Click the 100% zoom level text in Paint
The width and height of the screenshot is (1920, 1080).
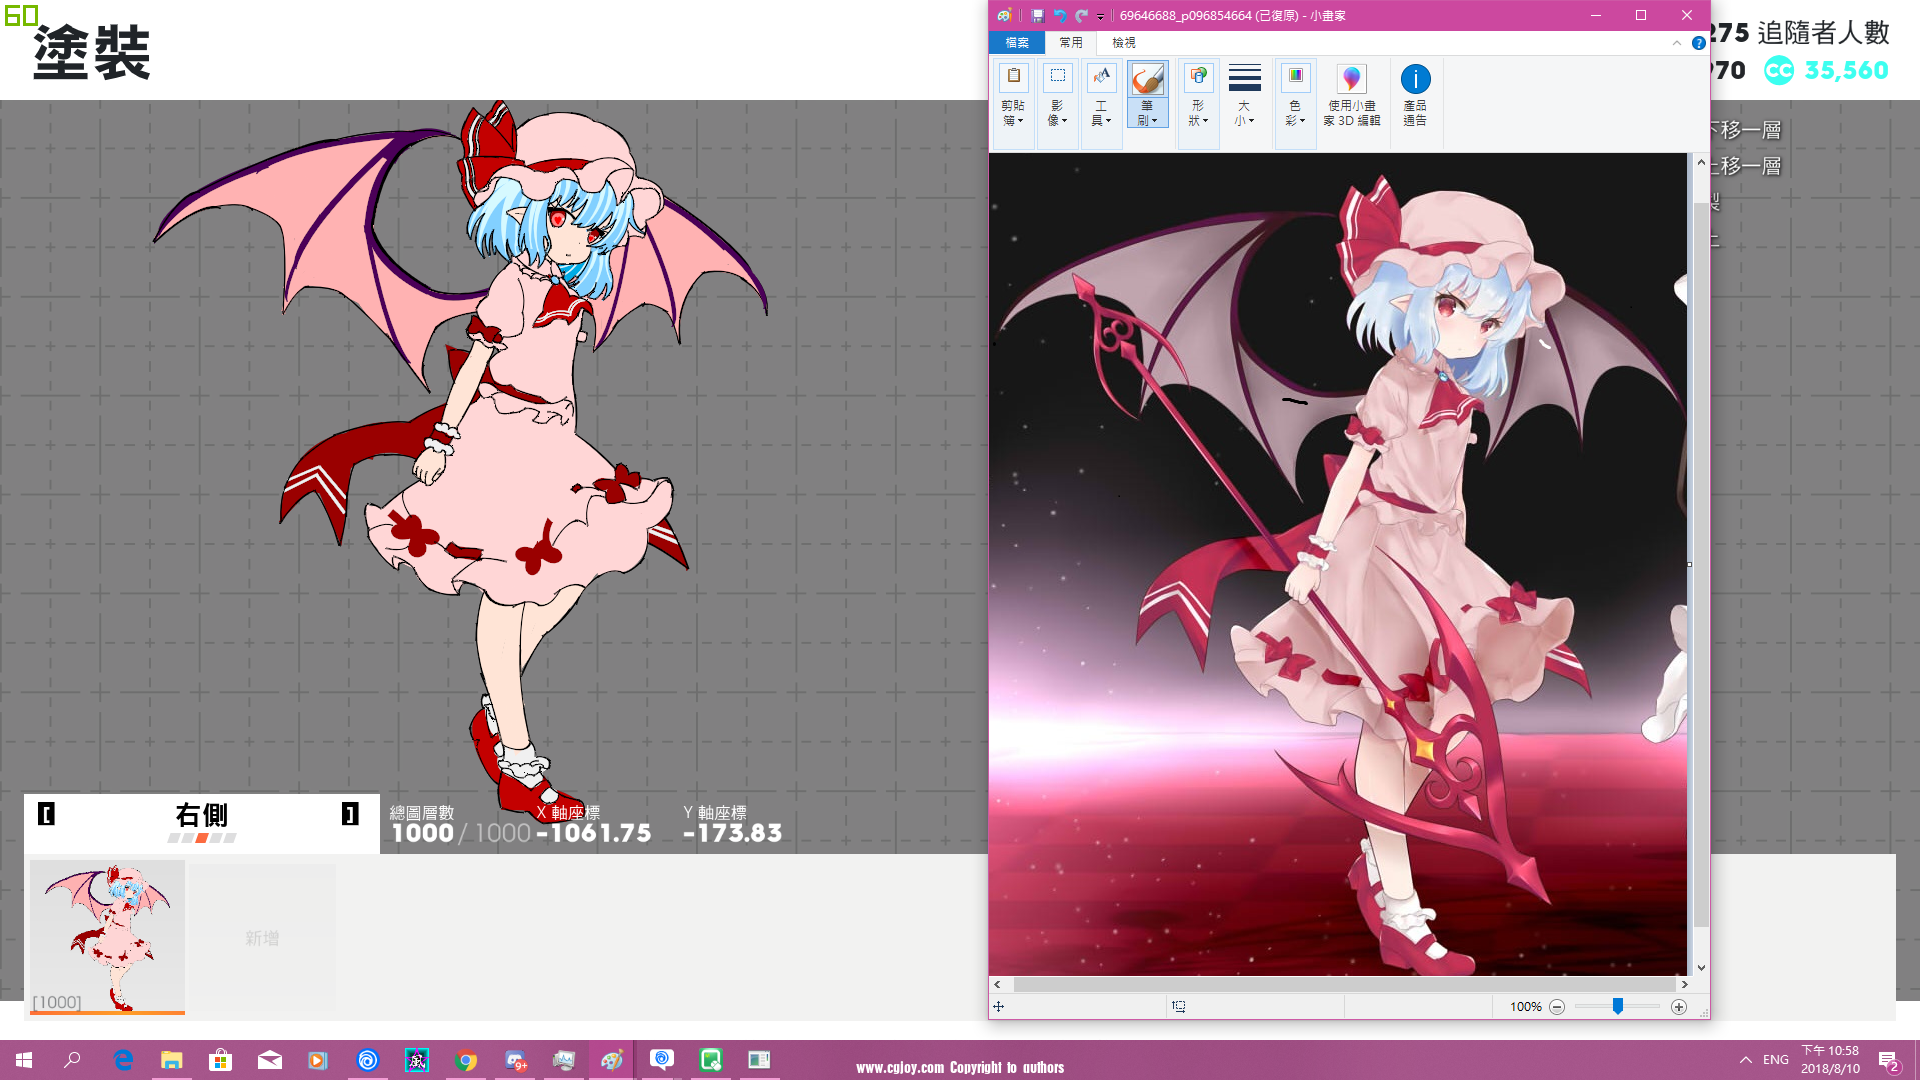(1525, 1007)
